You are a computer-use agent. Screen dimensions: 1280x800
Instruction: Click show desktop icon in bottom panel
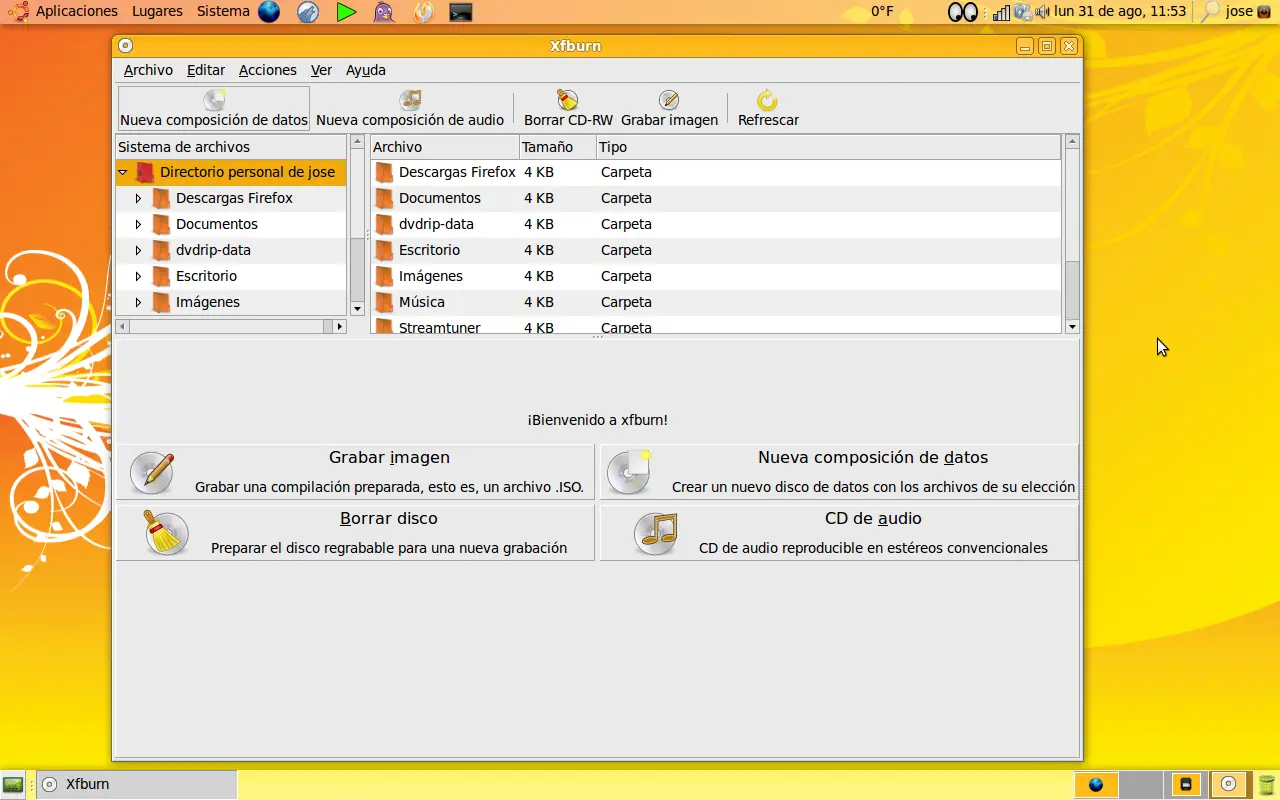pos(13,785)
